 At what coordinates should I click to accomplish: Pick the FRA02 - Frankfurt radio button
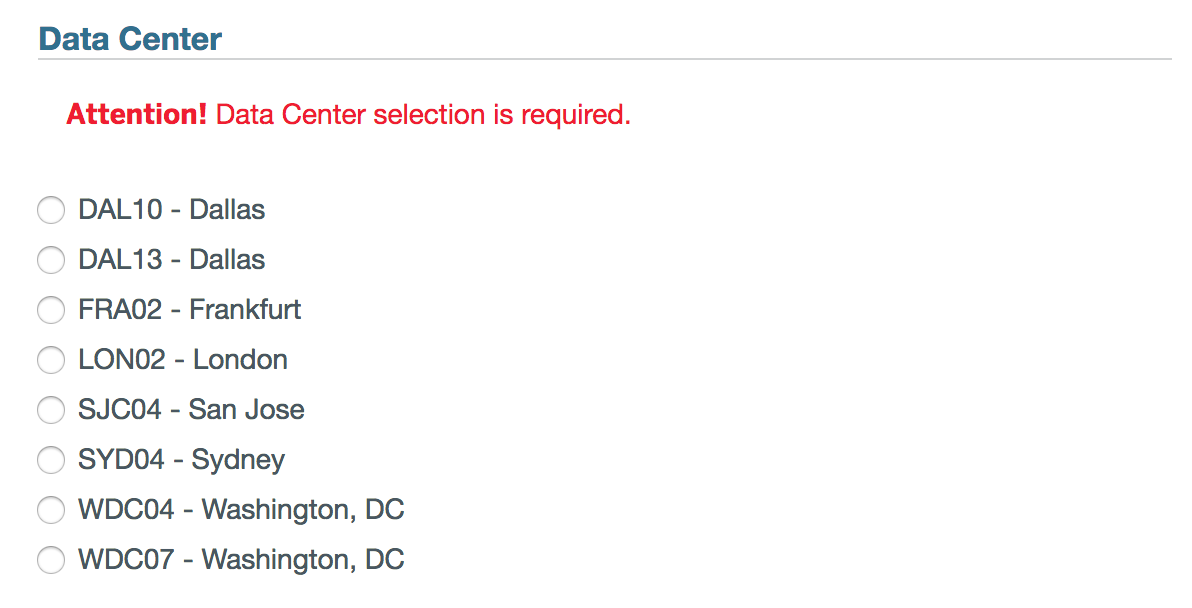[x=50, y=310]
